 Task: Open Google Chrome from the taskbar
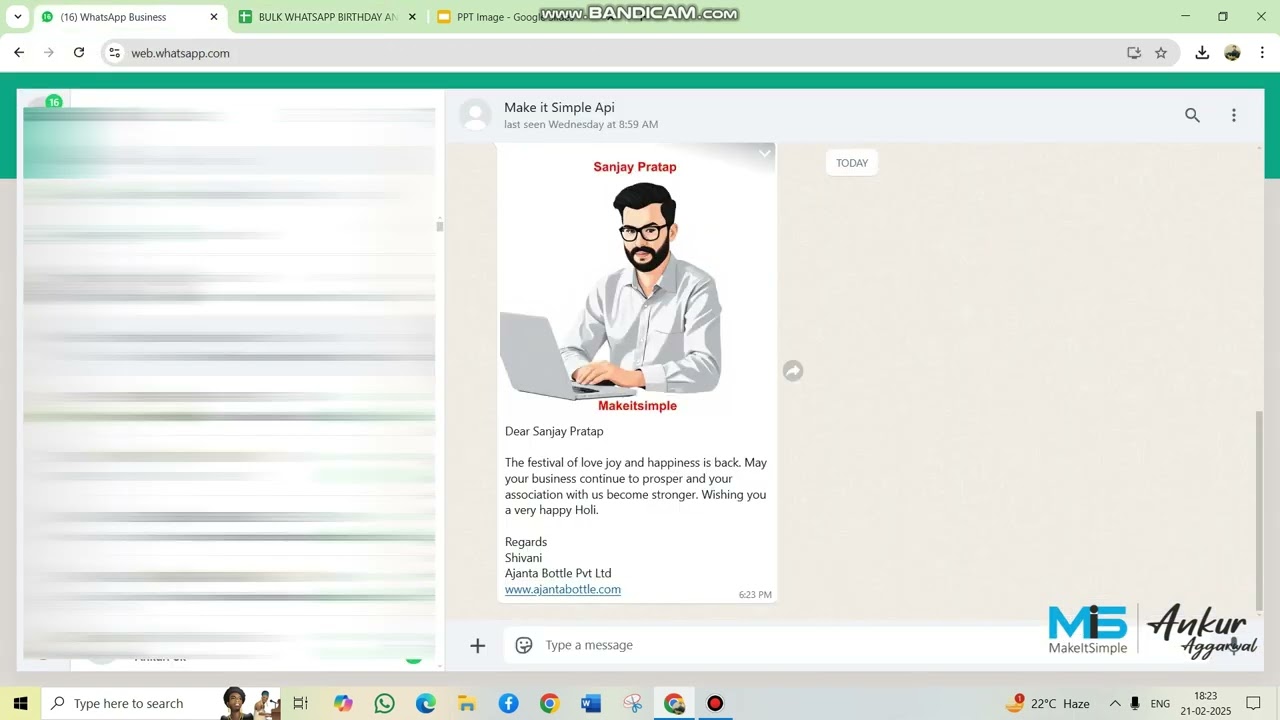click(549, 703)
